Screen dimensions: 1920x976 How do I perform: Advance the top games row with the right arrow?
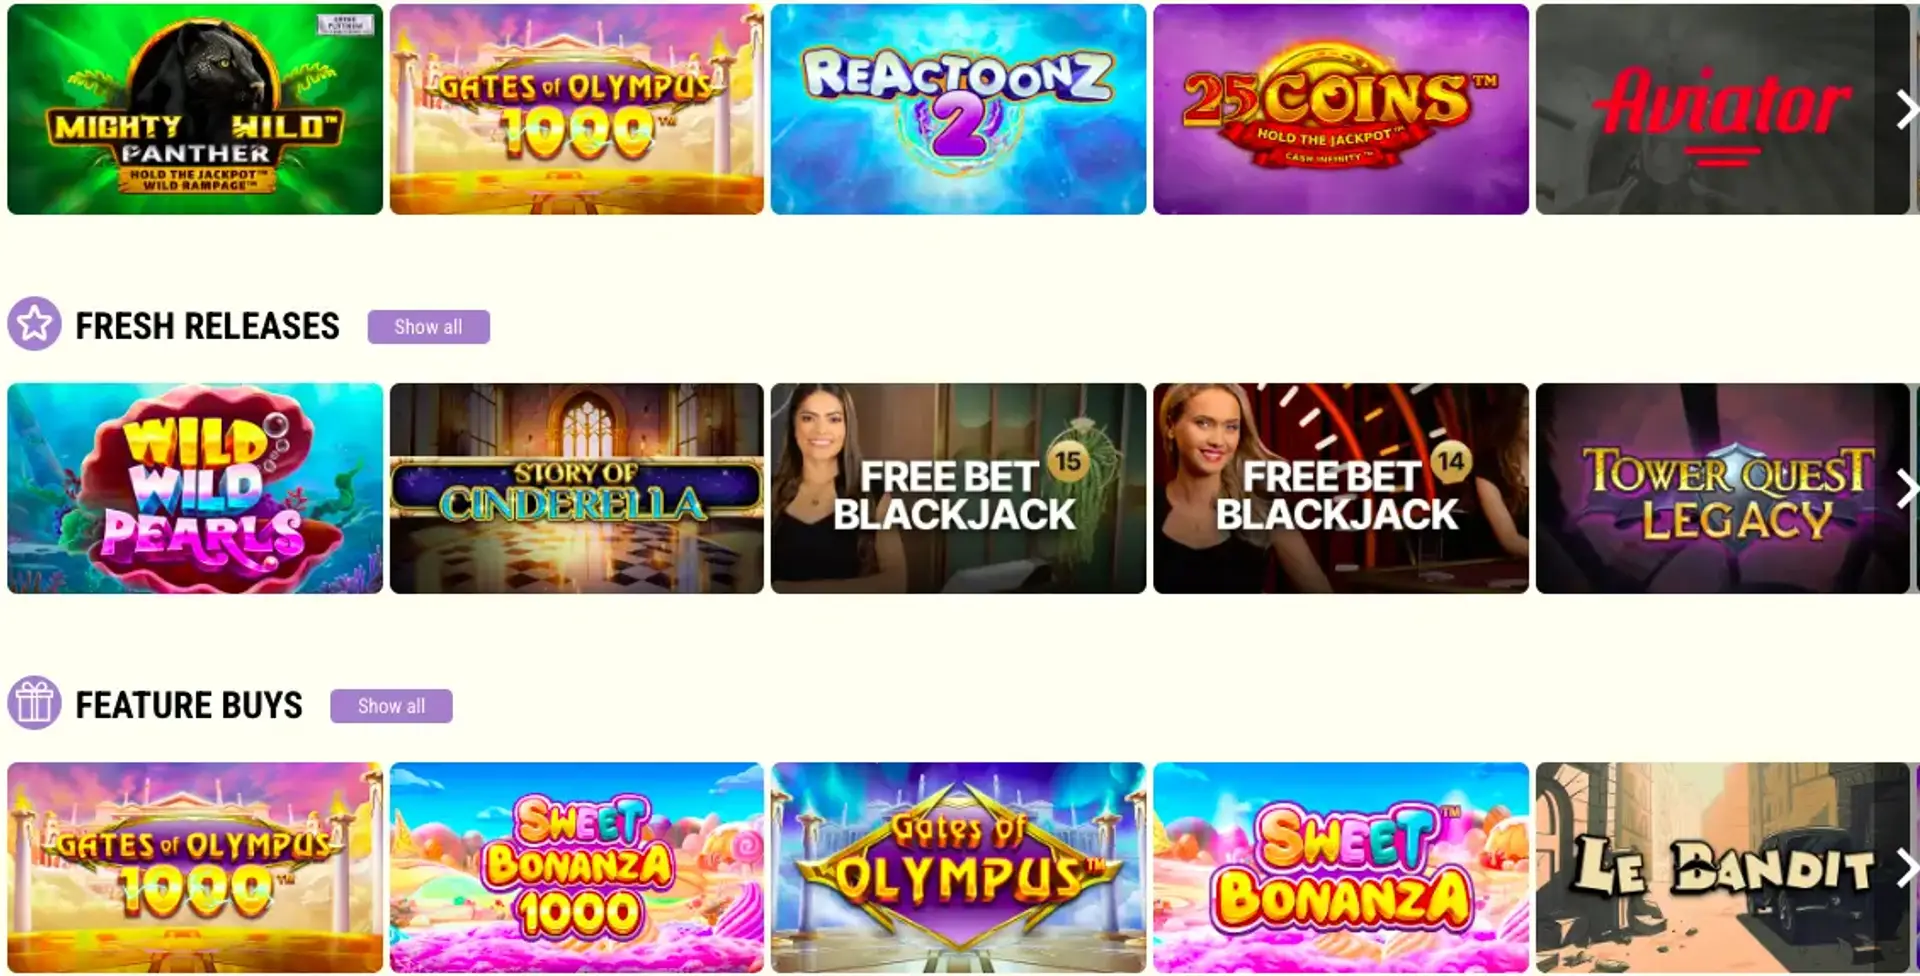tap(1905, 110)
